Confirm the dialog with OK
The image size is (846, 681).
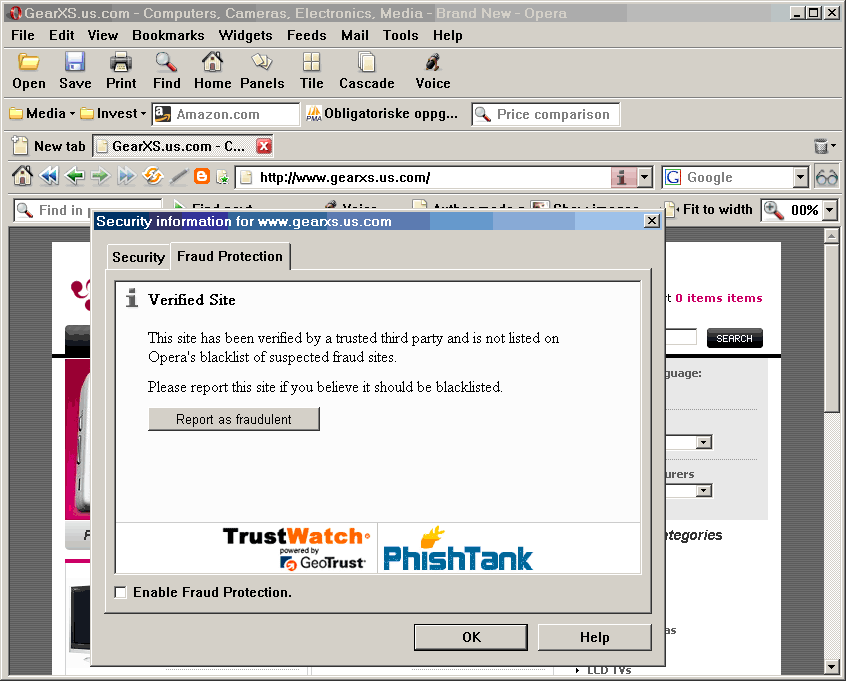[471, 637]
